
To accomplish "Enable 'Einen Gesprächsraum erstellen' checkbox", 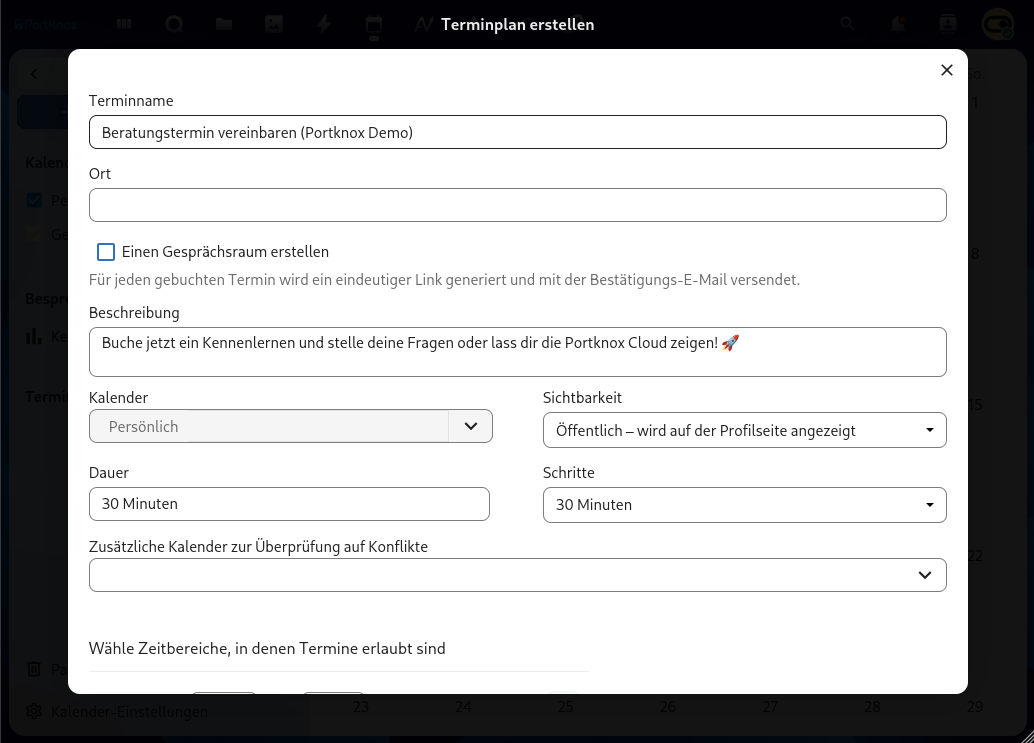I will pos(106,252).
